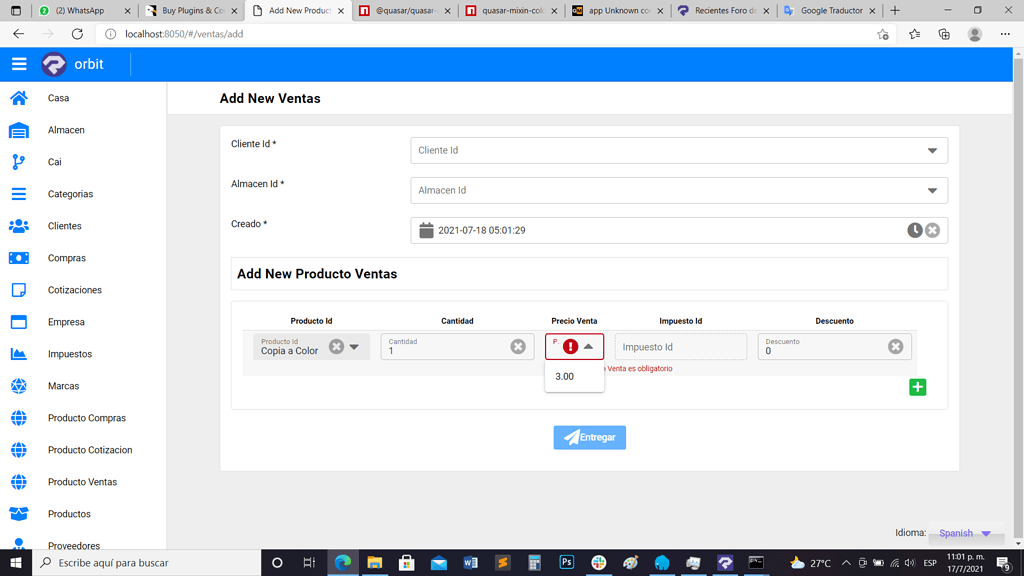
Task: Launch Photoshop from the taskbar
Action: 567,562
